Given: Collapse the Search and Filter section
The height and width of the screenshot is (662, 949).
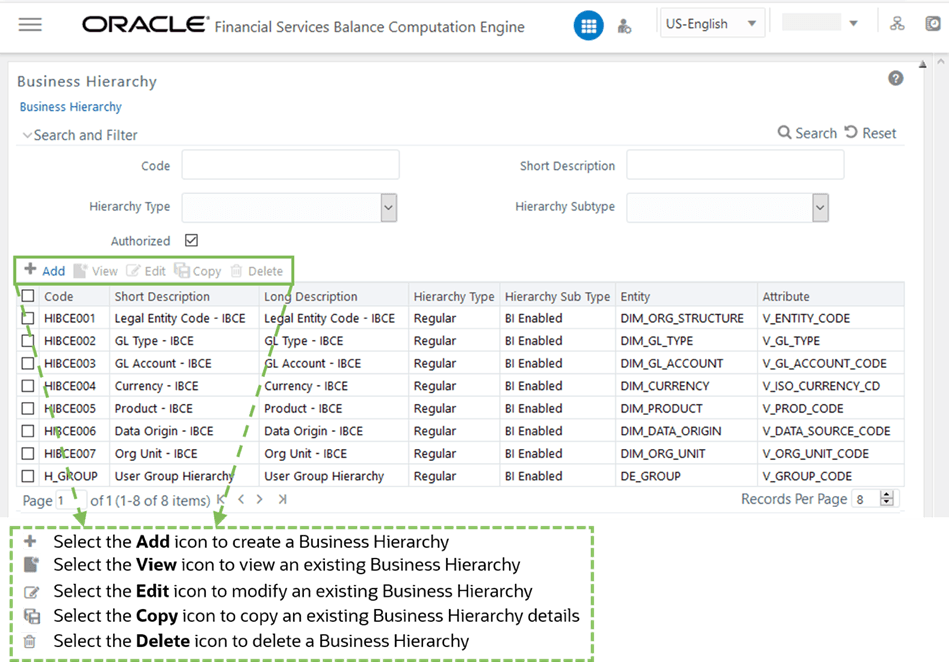Looking at the screenshot, I should [27, 135].
